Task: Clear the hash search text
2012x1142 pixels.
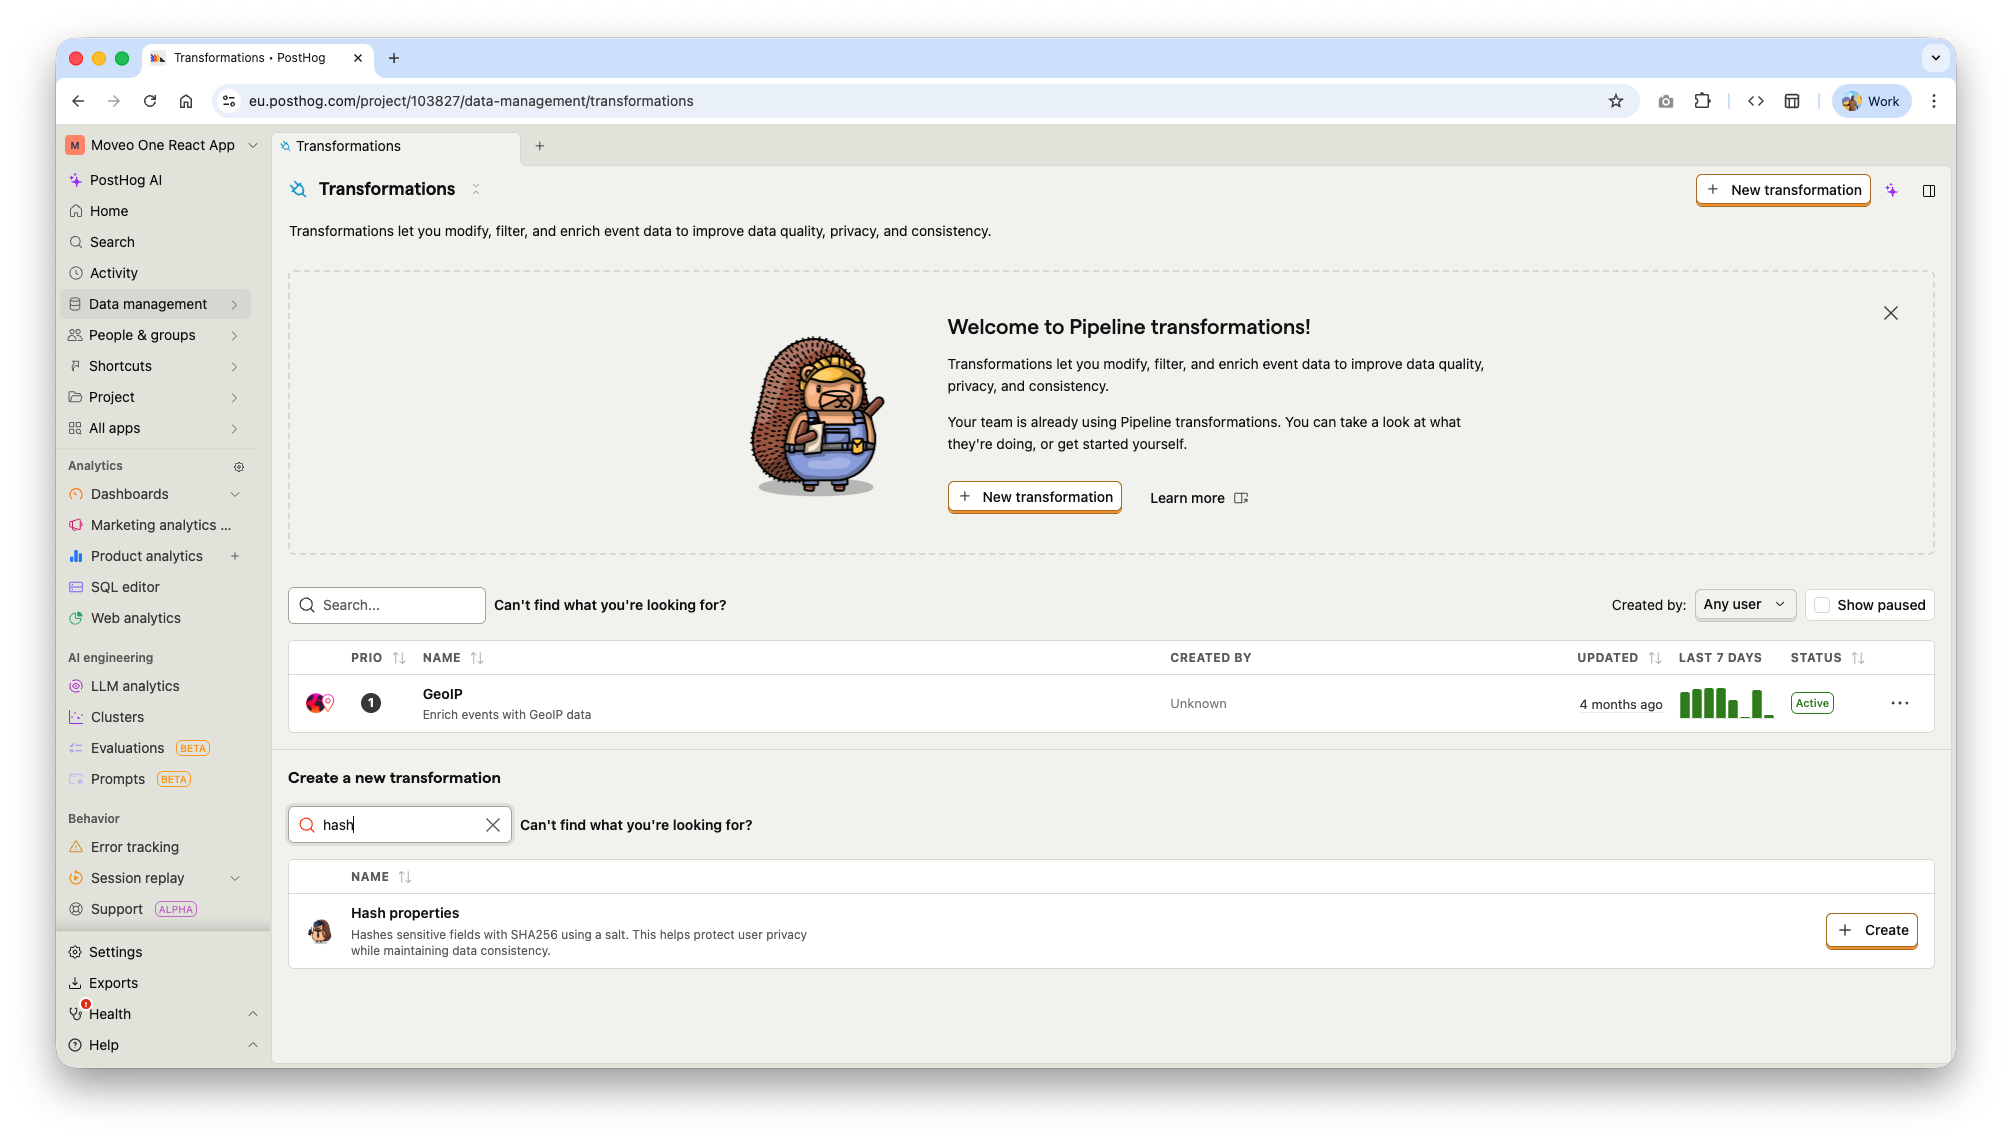Action: point(493,825)
